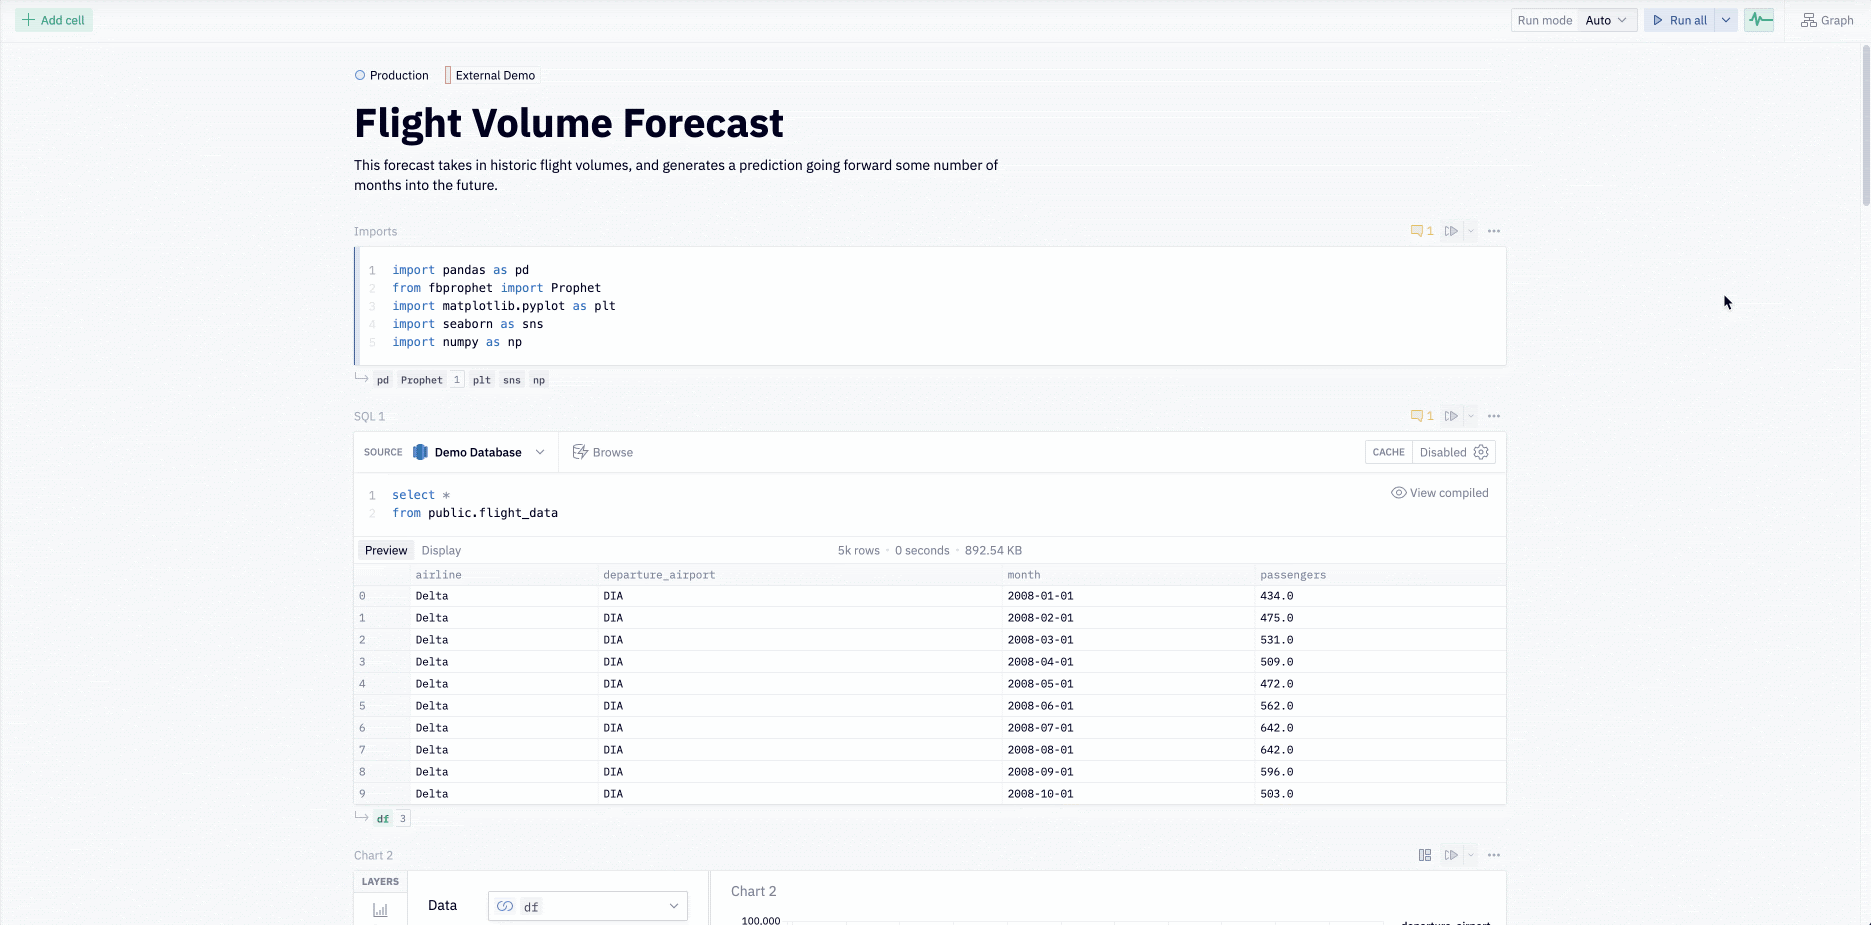Run the SQL 1 cell
1871x925 pixels.
click(x=1451, y=416)
